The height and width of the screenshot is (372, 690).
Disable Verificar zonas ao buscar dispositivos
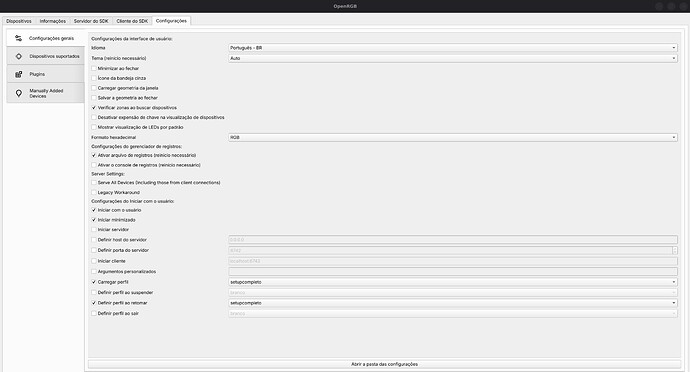pos(94,107)
